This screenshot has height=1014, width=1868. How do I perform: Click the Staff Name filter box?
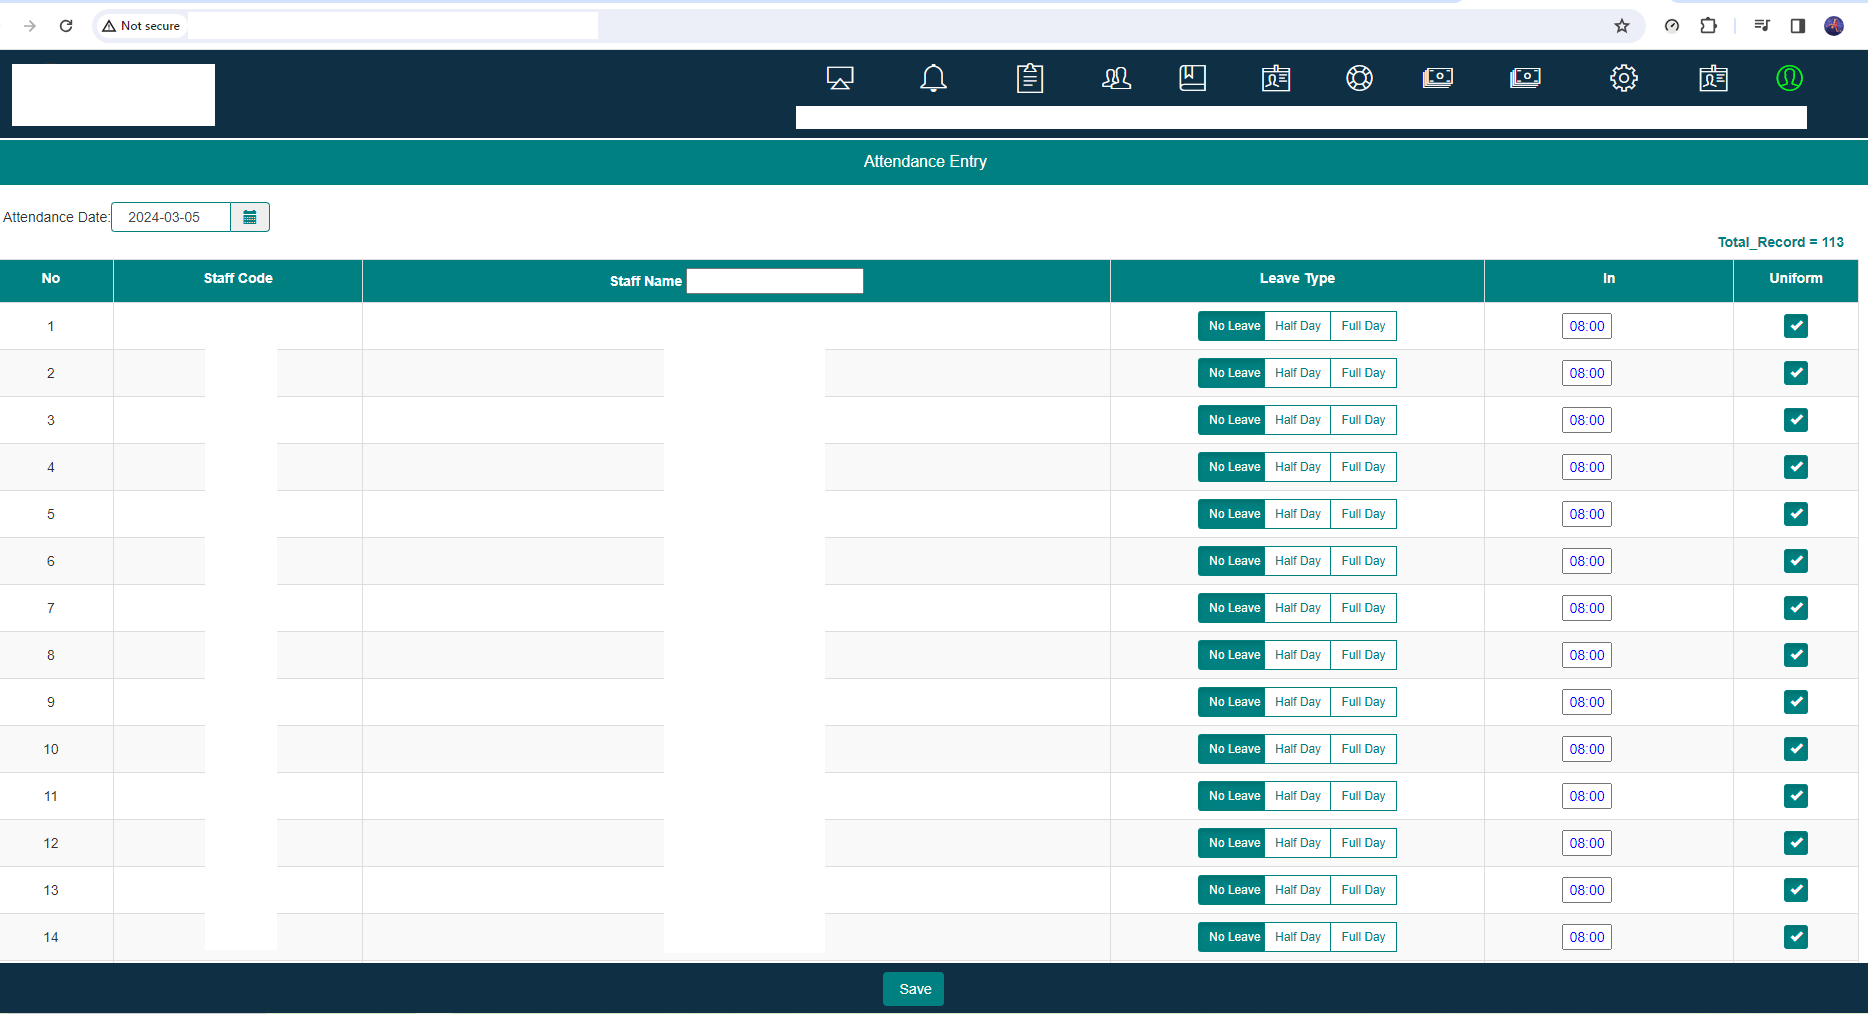tap(775, 281)
